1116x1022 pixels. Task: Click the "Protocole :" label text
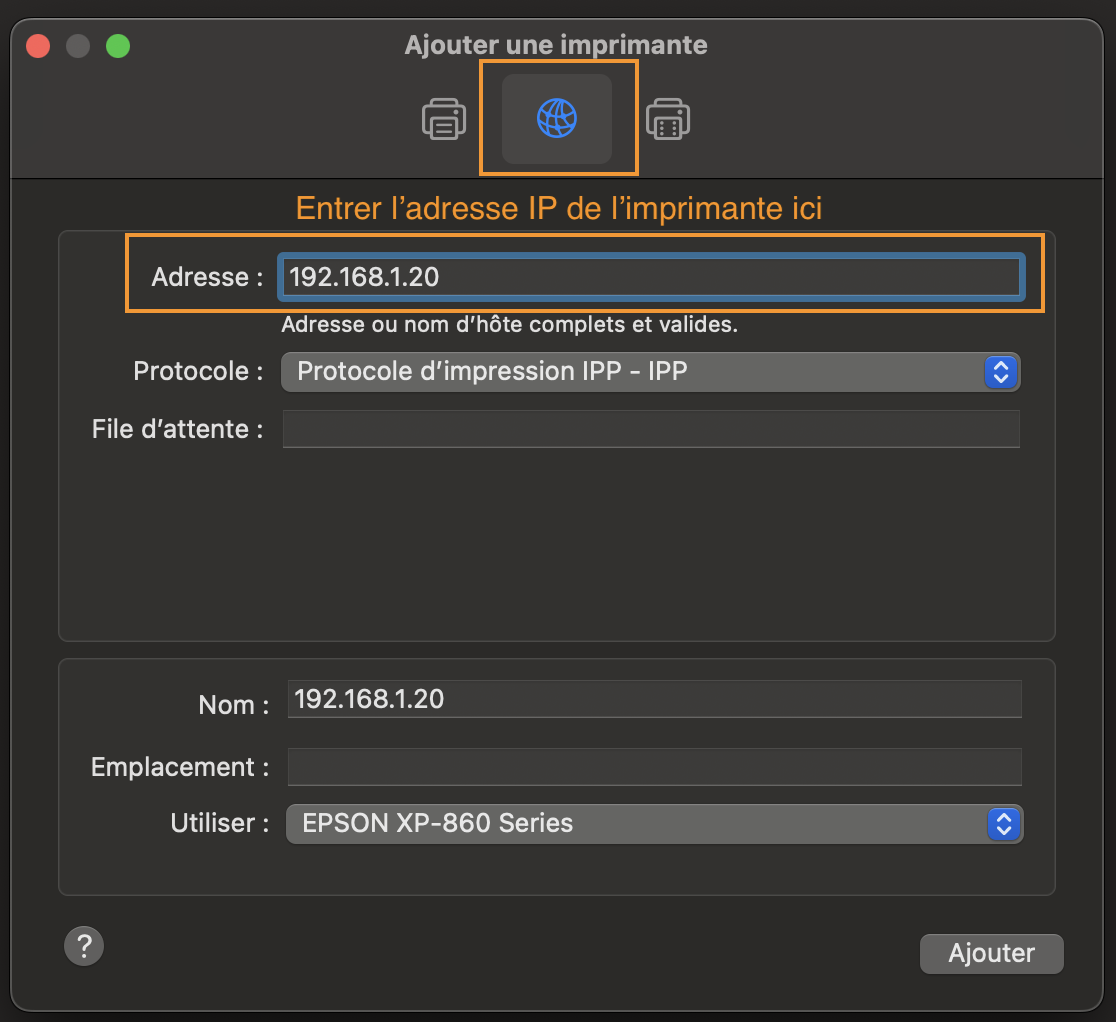click(198, 372)
